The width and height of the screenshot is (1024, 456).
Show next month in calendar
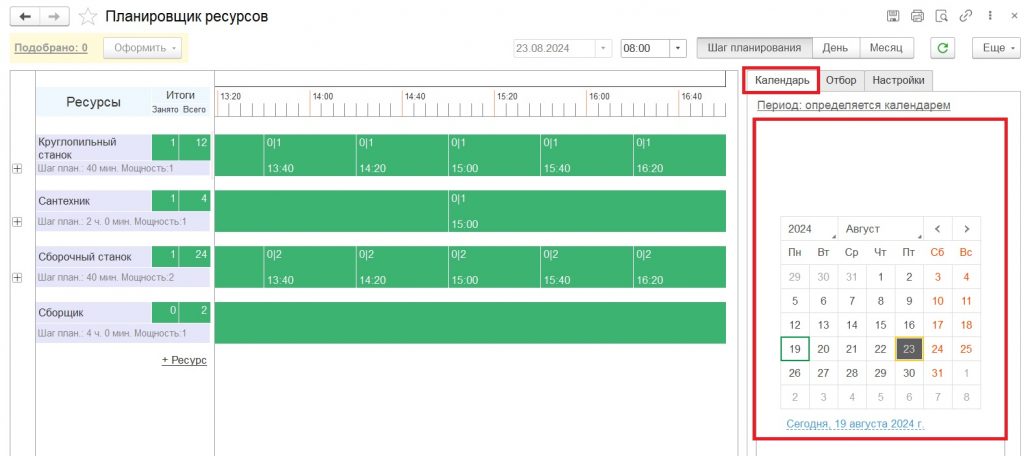[967, 229]
